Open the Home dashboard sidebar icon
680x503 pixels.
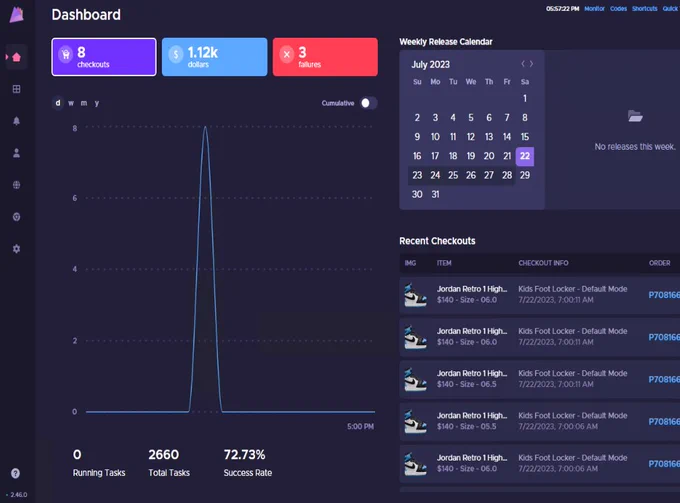[16, 57]
